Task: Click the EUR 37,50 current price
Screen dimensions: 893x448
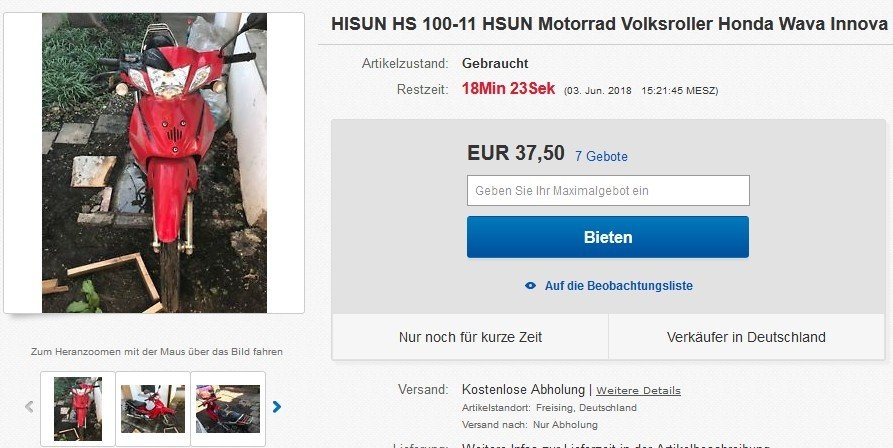Action: 516,153
